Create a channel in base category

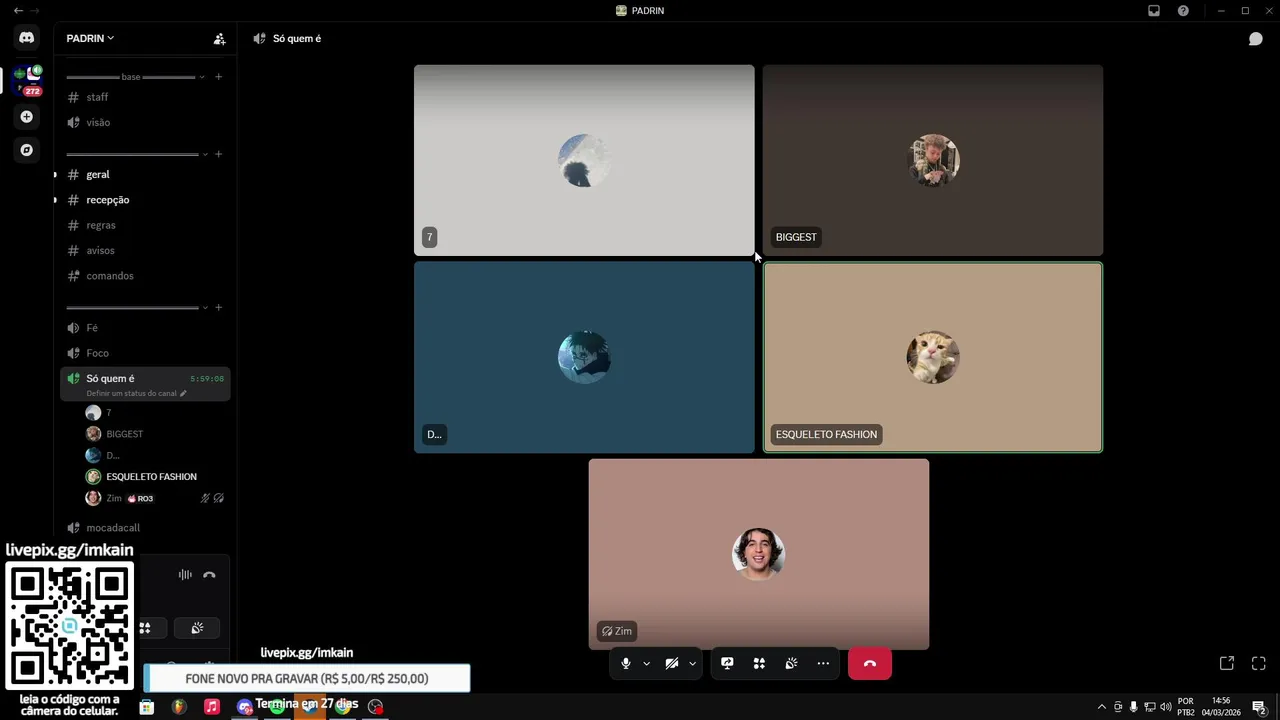[219, 77]
